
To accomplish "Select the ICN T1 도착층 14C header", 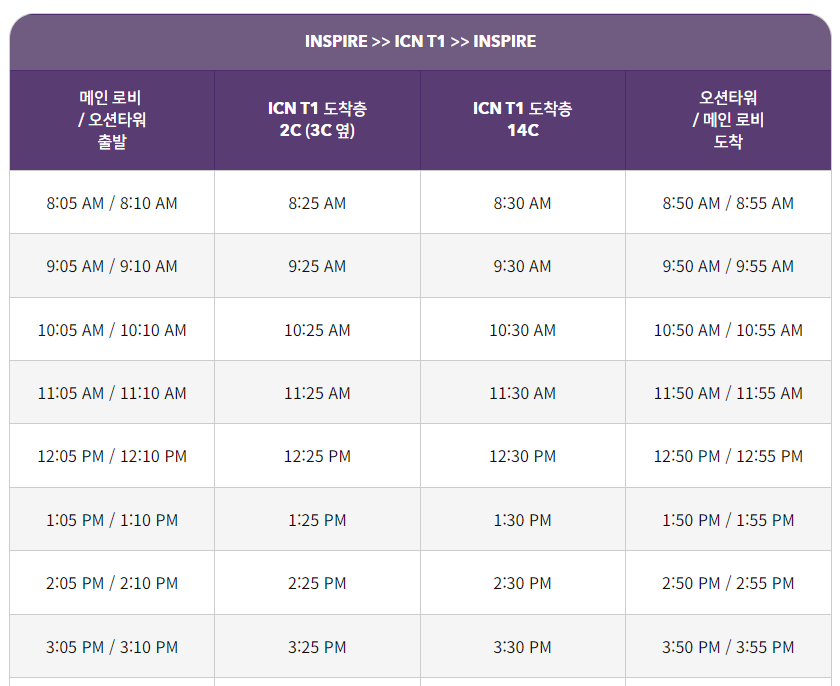I will 523,120.
